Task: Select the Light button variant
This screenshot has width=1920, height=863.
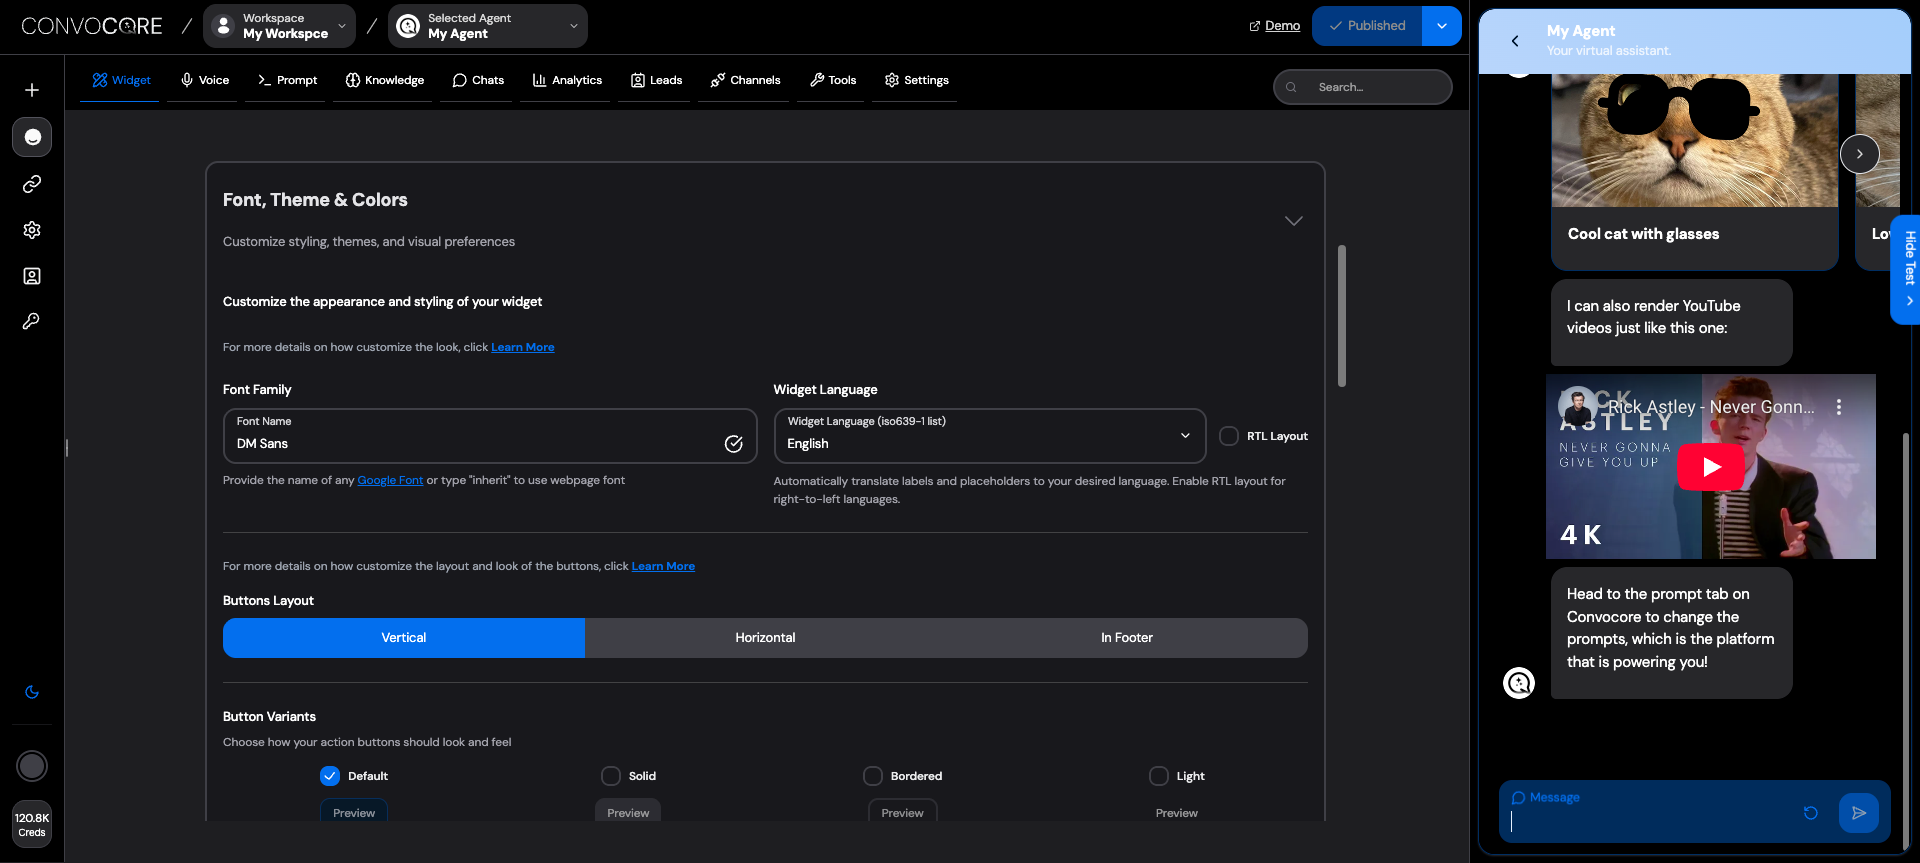Action: click(x=1159, y=776)
